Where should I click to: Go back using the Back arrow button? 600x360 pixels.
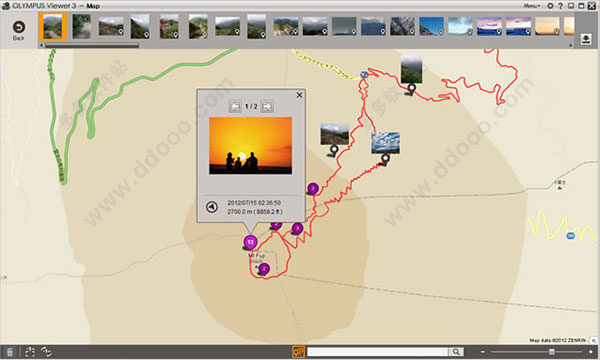(19, 28)
